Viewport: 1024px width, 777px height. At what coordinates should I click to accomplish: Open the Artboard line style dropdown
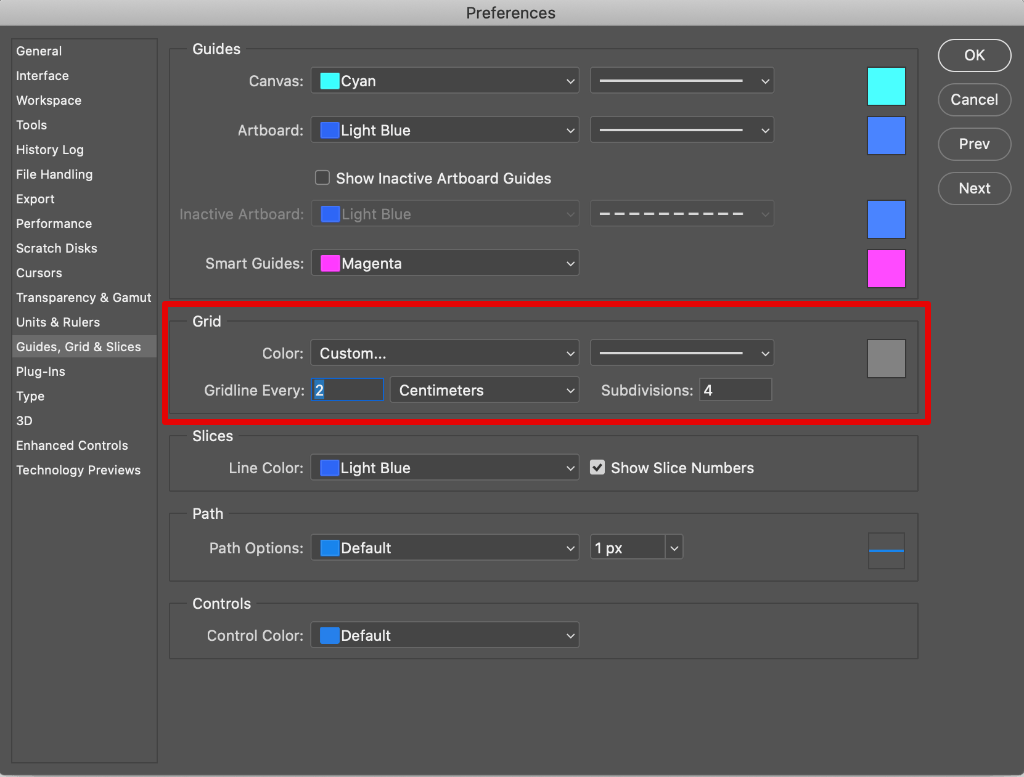tap(682, 130)
